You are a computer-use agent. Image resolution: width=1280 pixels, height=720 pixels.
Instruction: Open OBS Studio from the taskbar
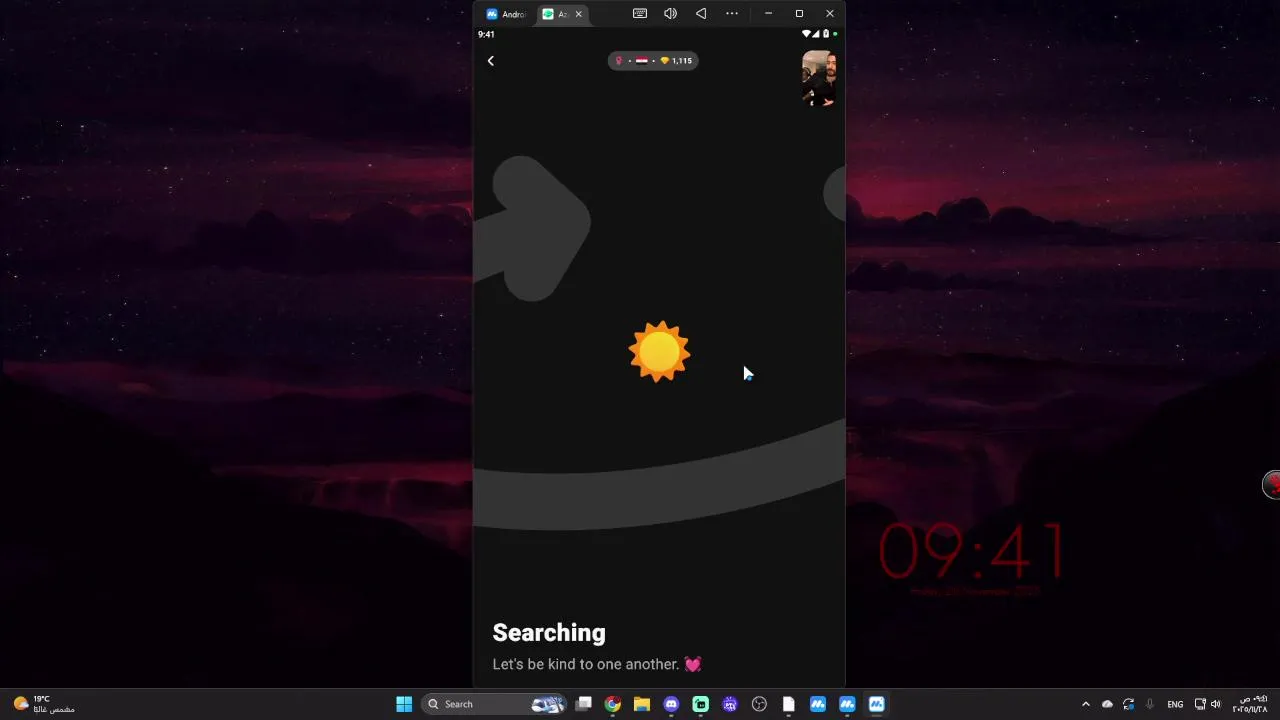pyautogui.click(x=759, y=704)
